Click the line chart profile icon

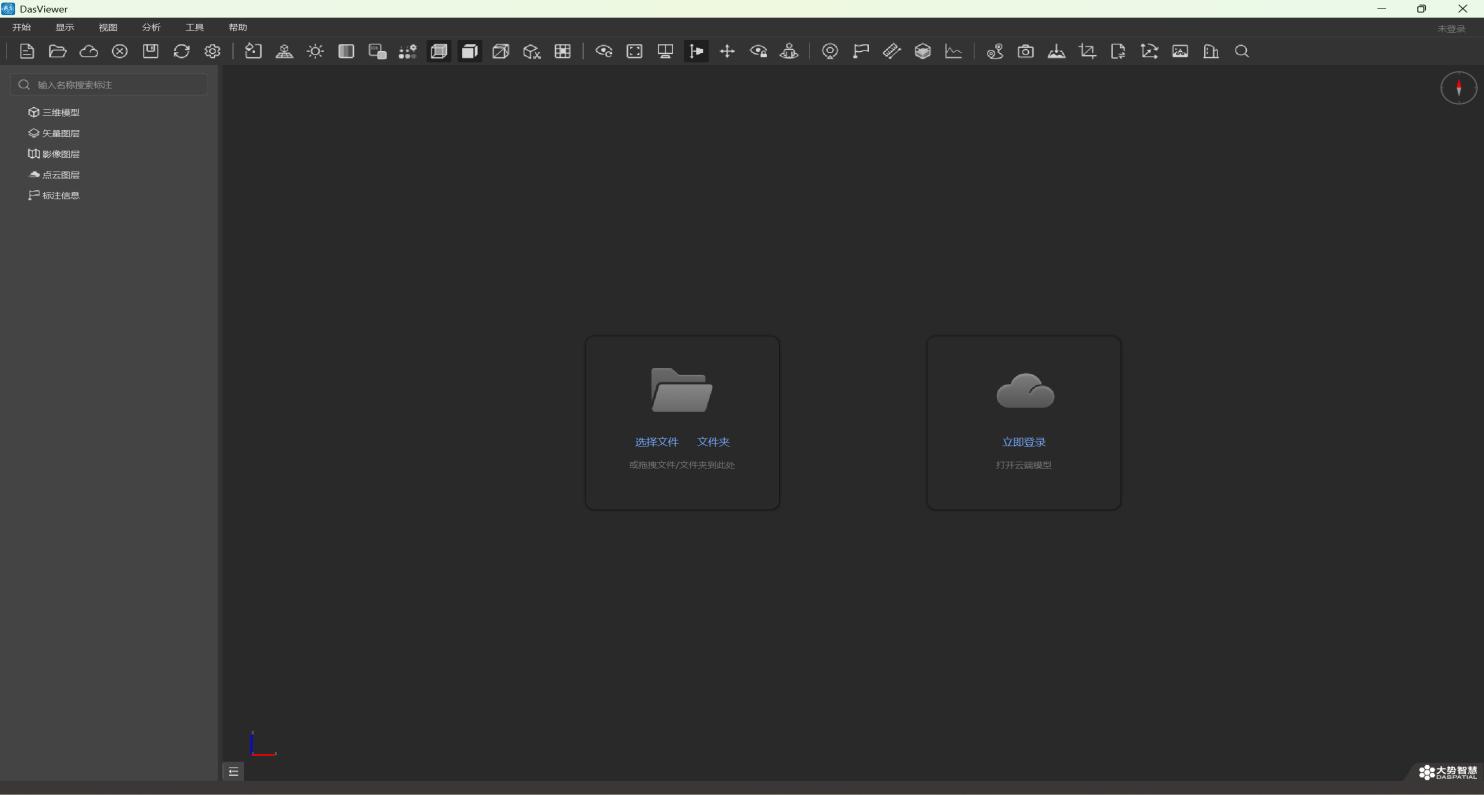[x=954, y=51]
